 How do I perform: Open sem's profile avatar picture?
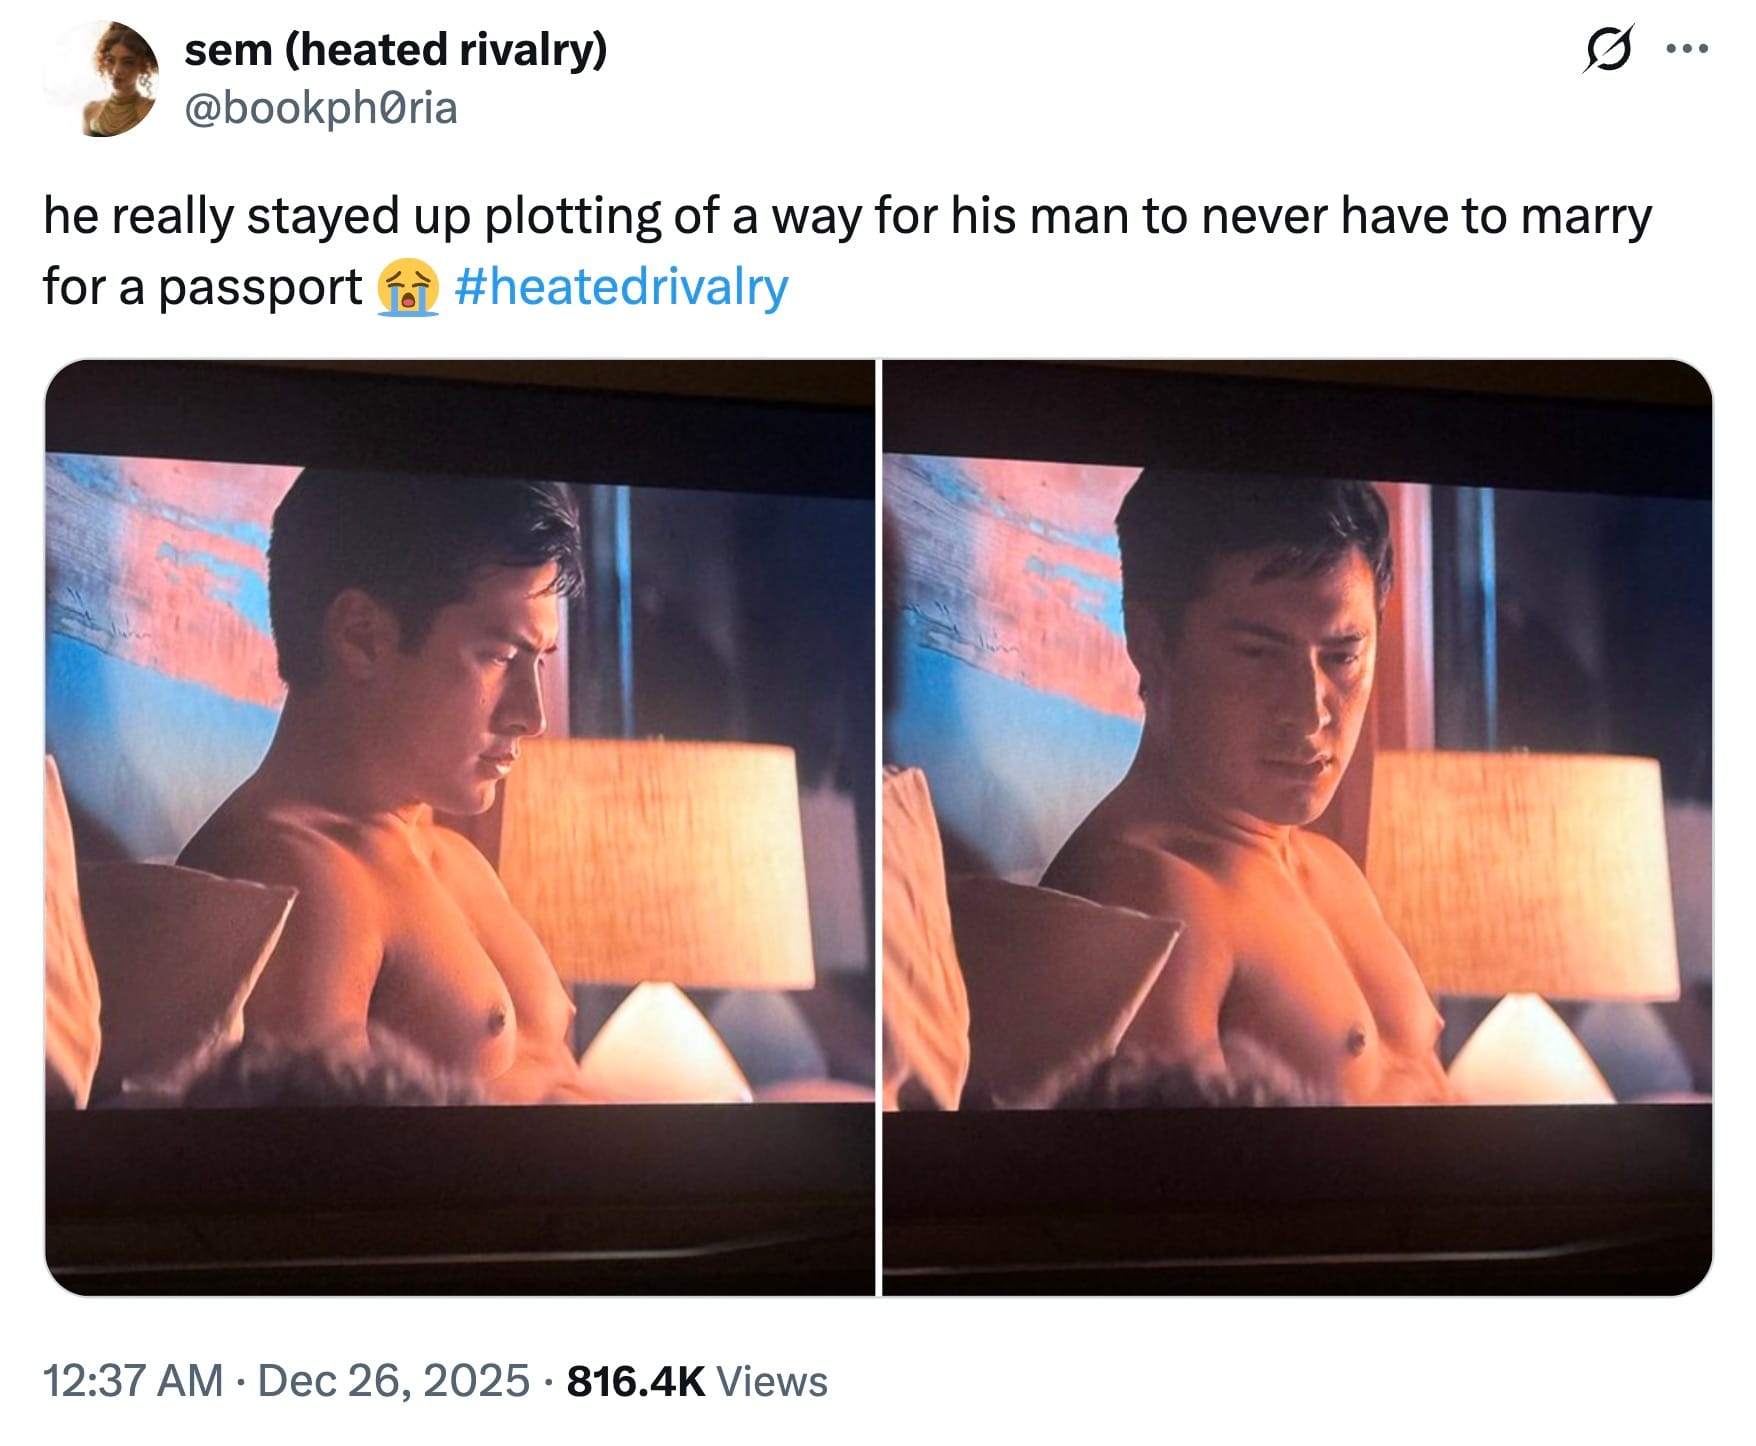102,78
